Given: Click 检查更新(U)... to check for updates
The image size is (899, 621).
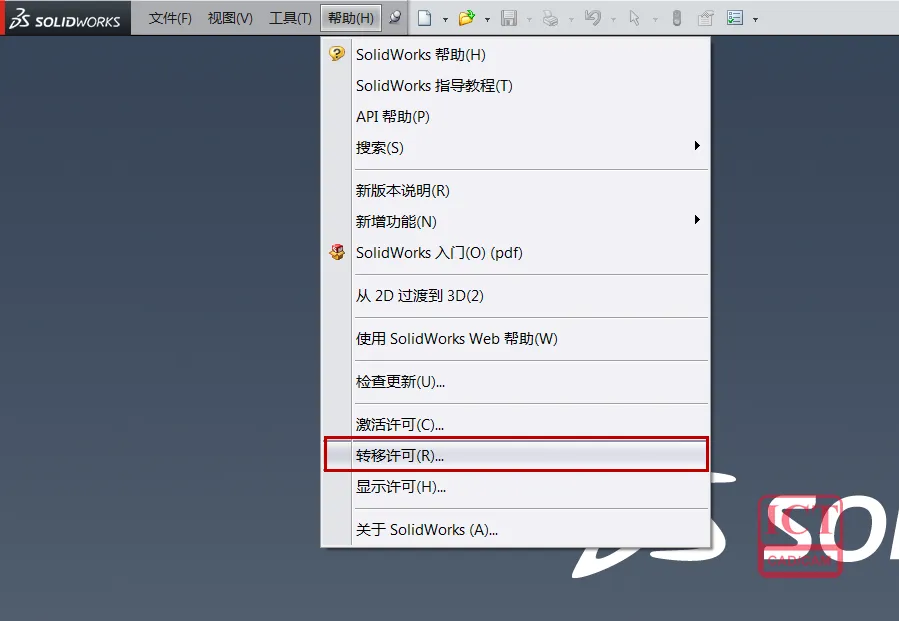Looking at the screenshot, I should pyautogui.click(x=516, y=381).
